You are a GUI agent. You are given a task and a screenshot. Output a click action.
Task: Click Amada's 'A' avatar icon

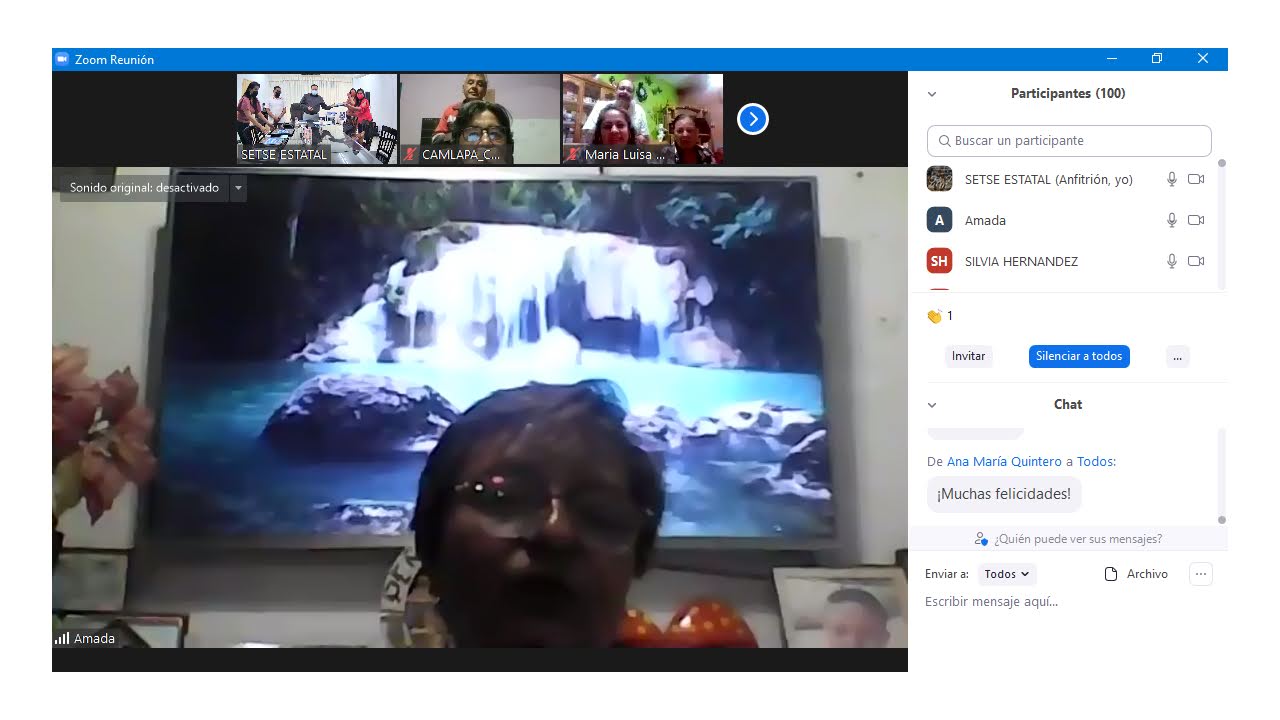tap(939, 220)
